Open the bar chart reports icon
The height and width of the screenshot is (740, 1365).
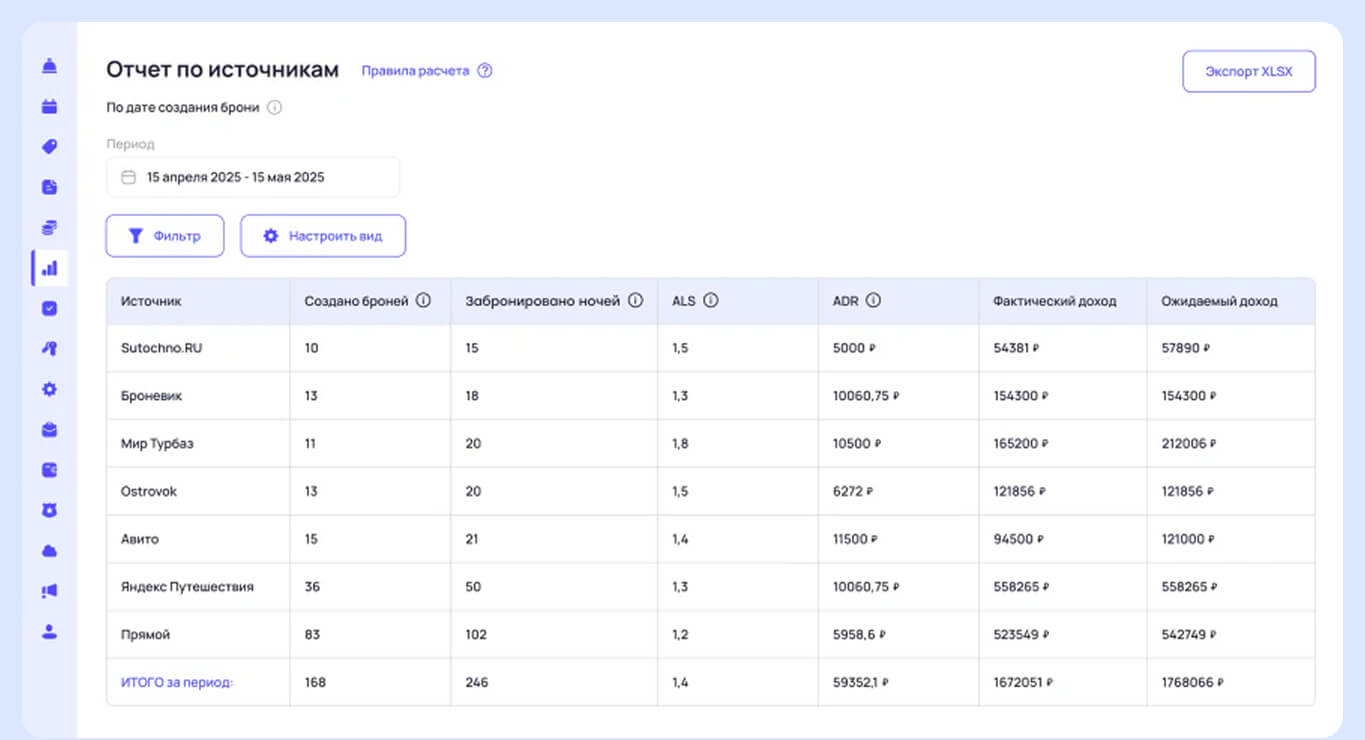point(50,268)
